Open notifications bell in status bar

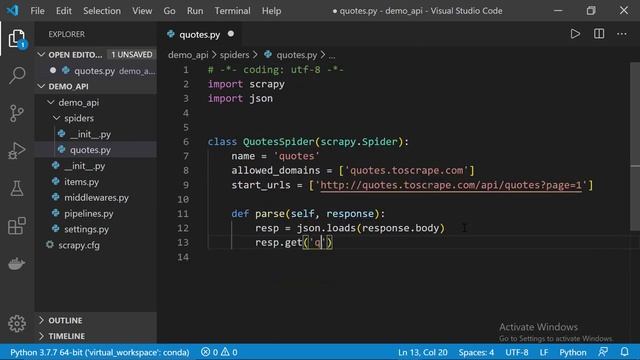tap(624, 352)
